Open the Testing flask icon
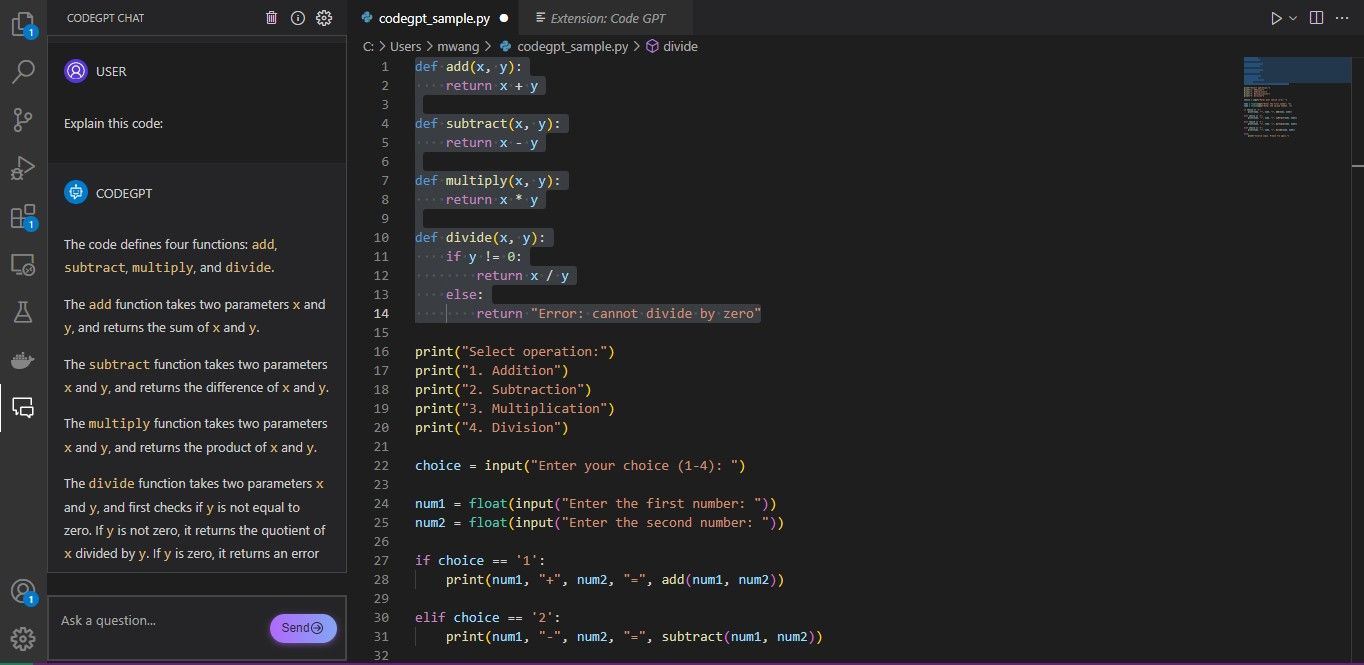The image size is (1364, 665). [x=24, y=312]
